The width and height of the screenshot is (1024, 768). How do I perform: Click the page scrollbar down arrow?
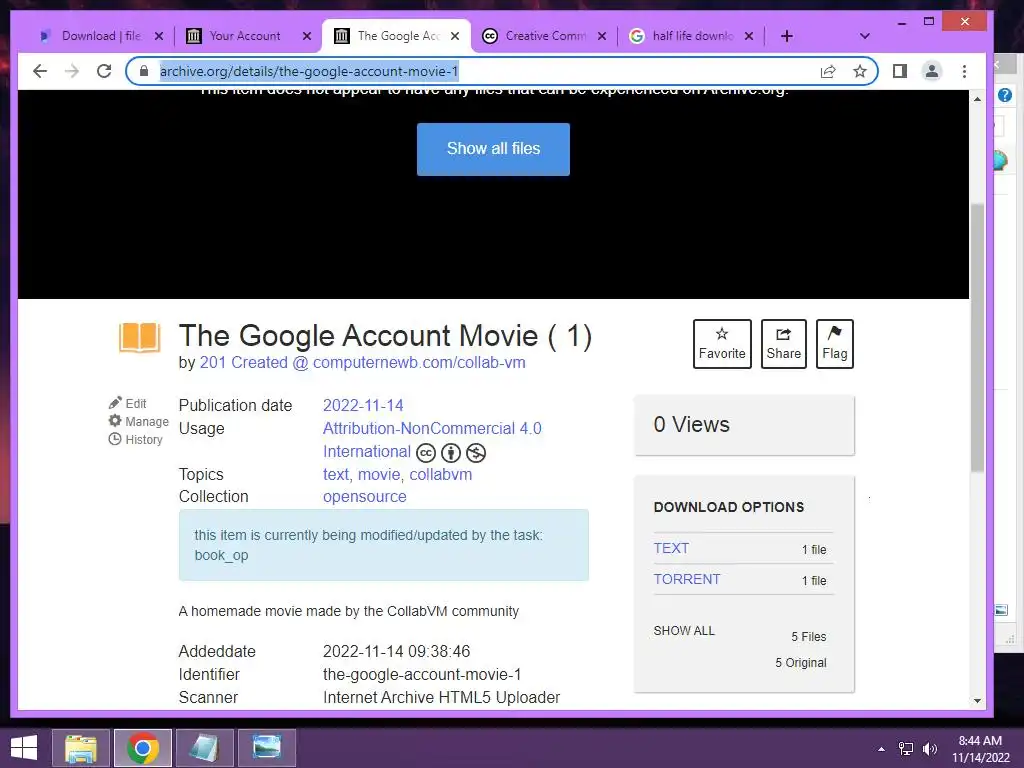coord(977,701)
